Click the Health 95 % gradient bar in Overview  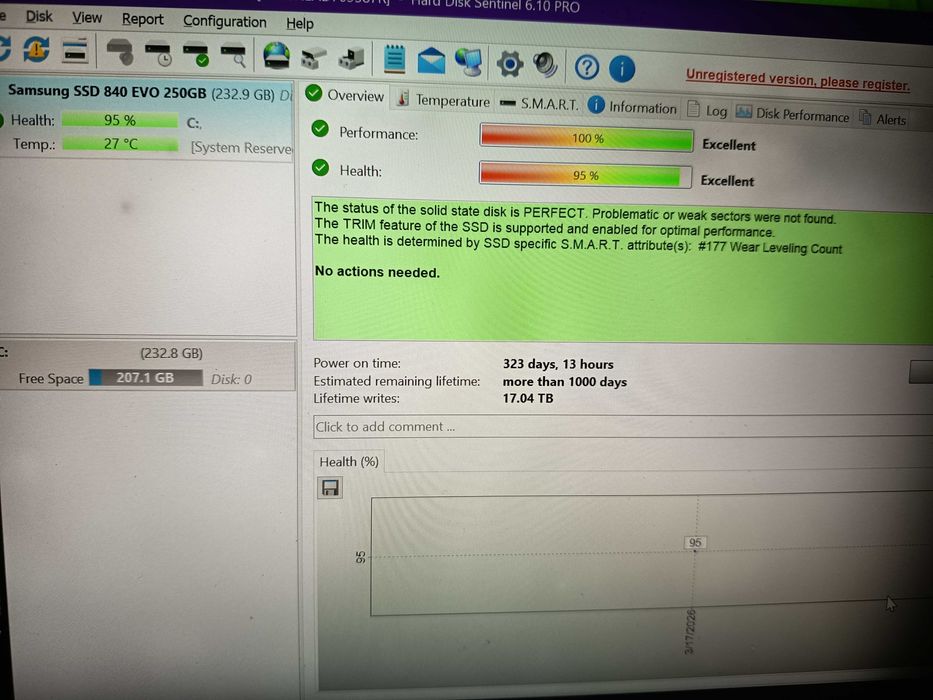pyautogui.click(x=586, y=175)
